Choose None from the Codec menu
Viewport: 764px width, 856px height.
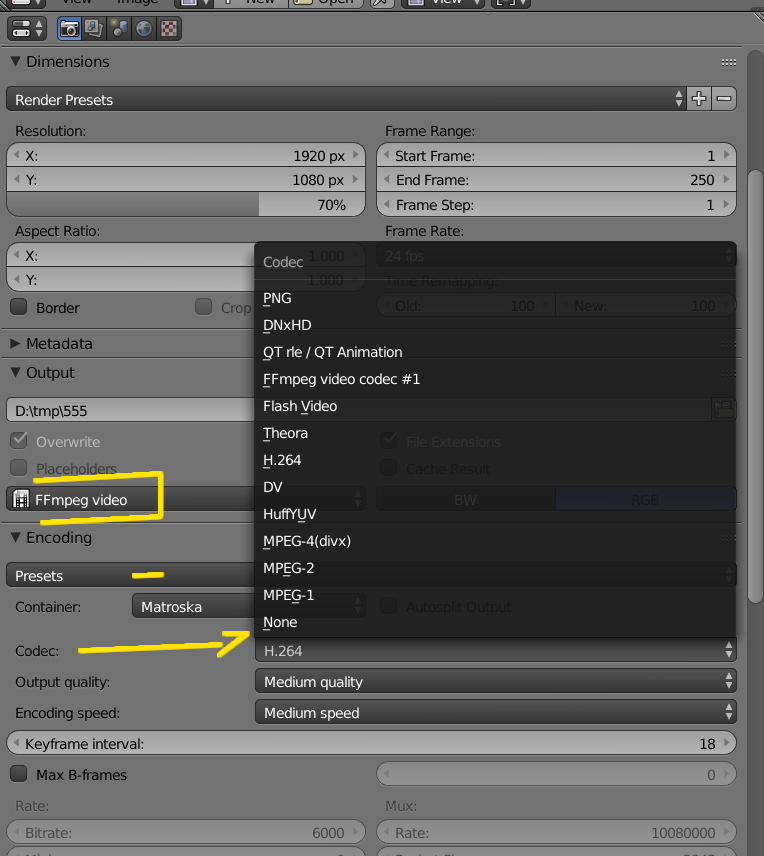coord(495,622)
